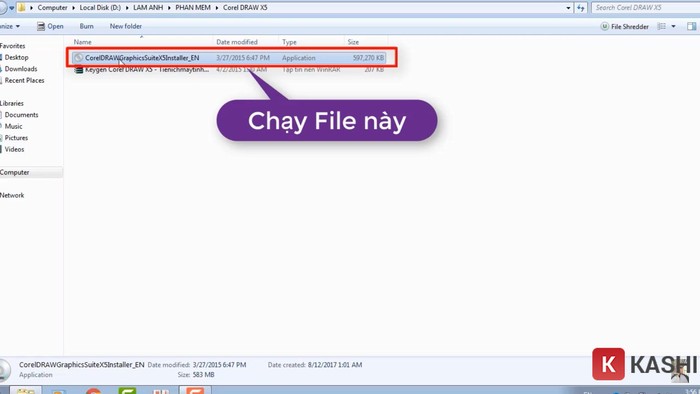This screenshot has height=394, width=700.
Task: Click the large disc icon in details pane
Action: (x=4, y=370)
